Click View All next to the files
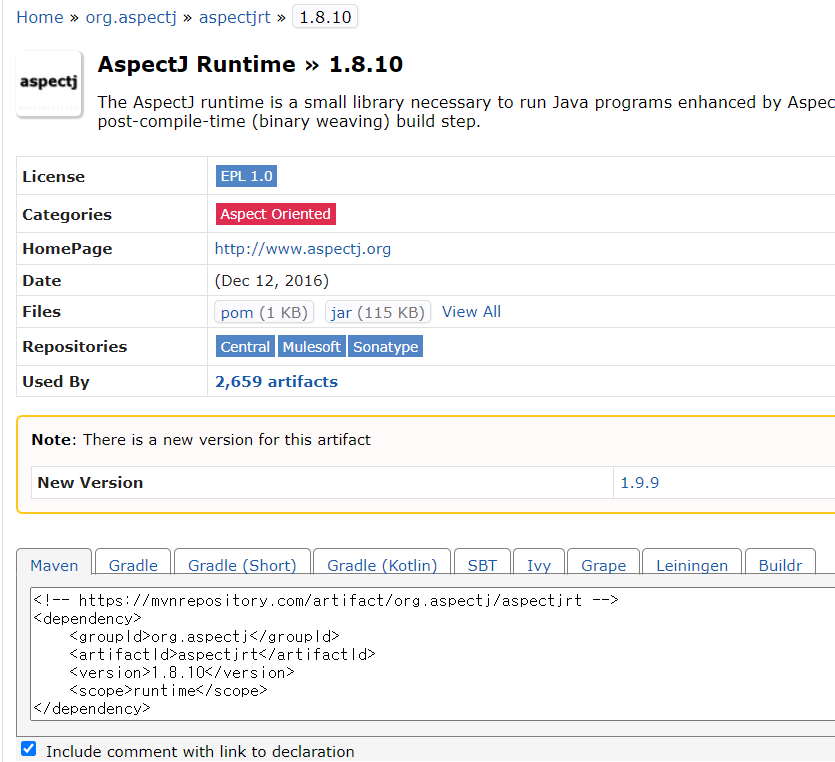 [471, 311]
